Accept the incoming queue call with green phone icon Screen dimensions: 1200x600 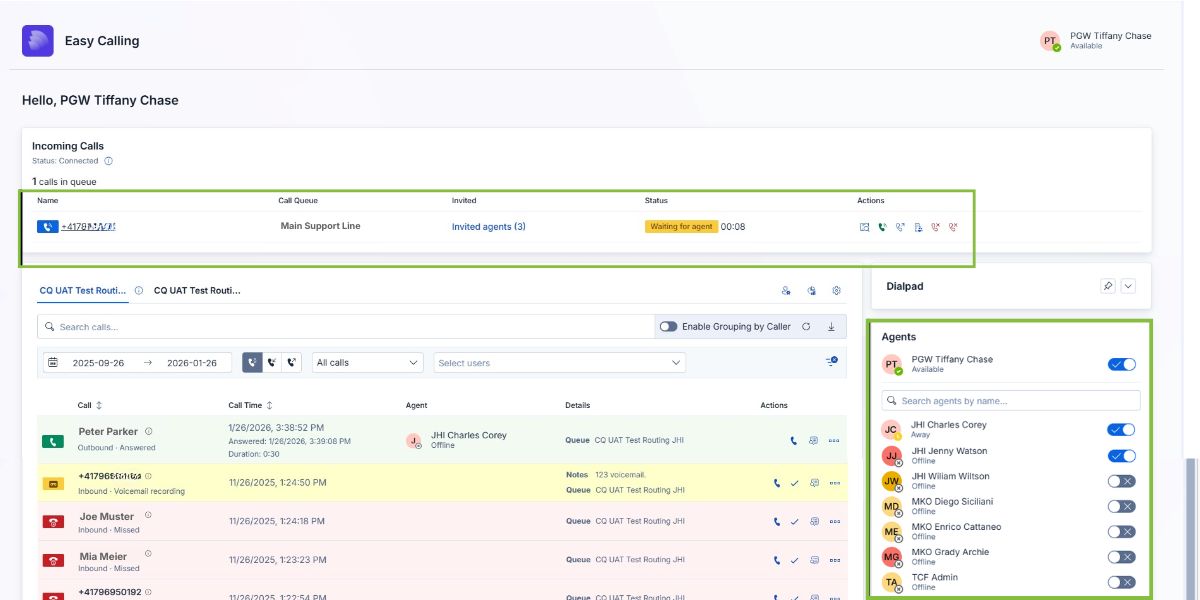click(x=882, y=227)
